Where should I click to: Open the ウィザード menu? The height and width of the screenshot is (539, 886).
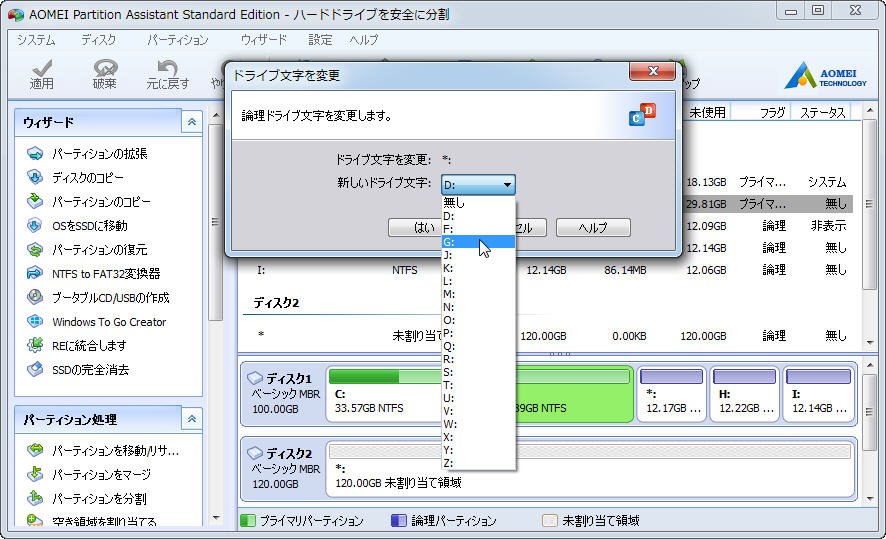(264, 40)
